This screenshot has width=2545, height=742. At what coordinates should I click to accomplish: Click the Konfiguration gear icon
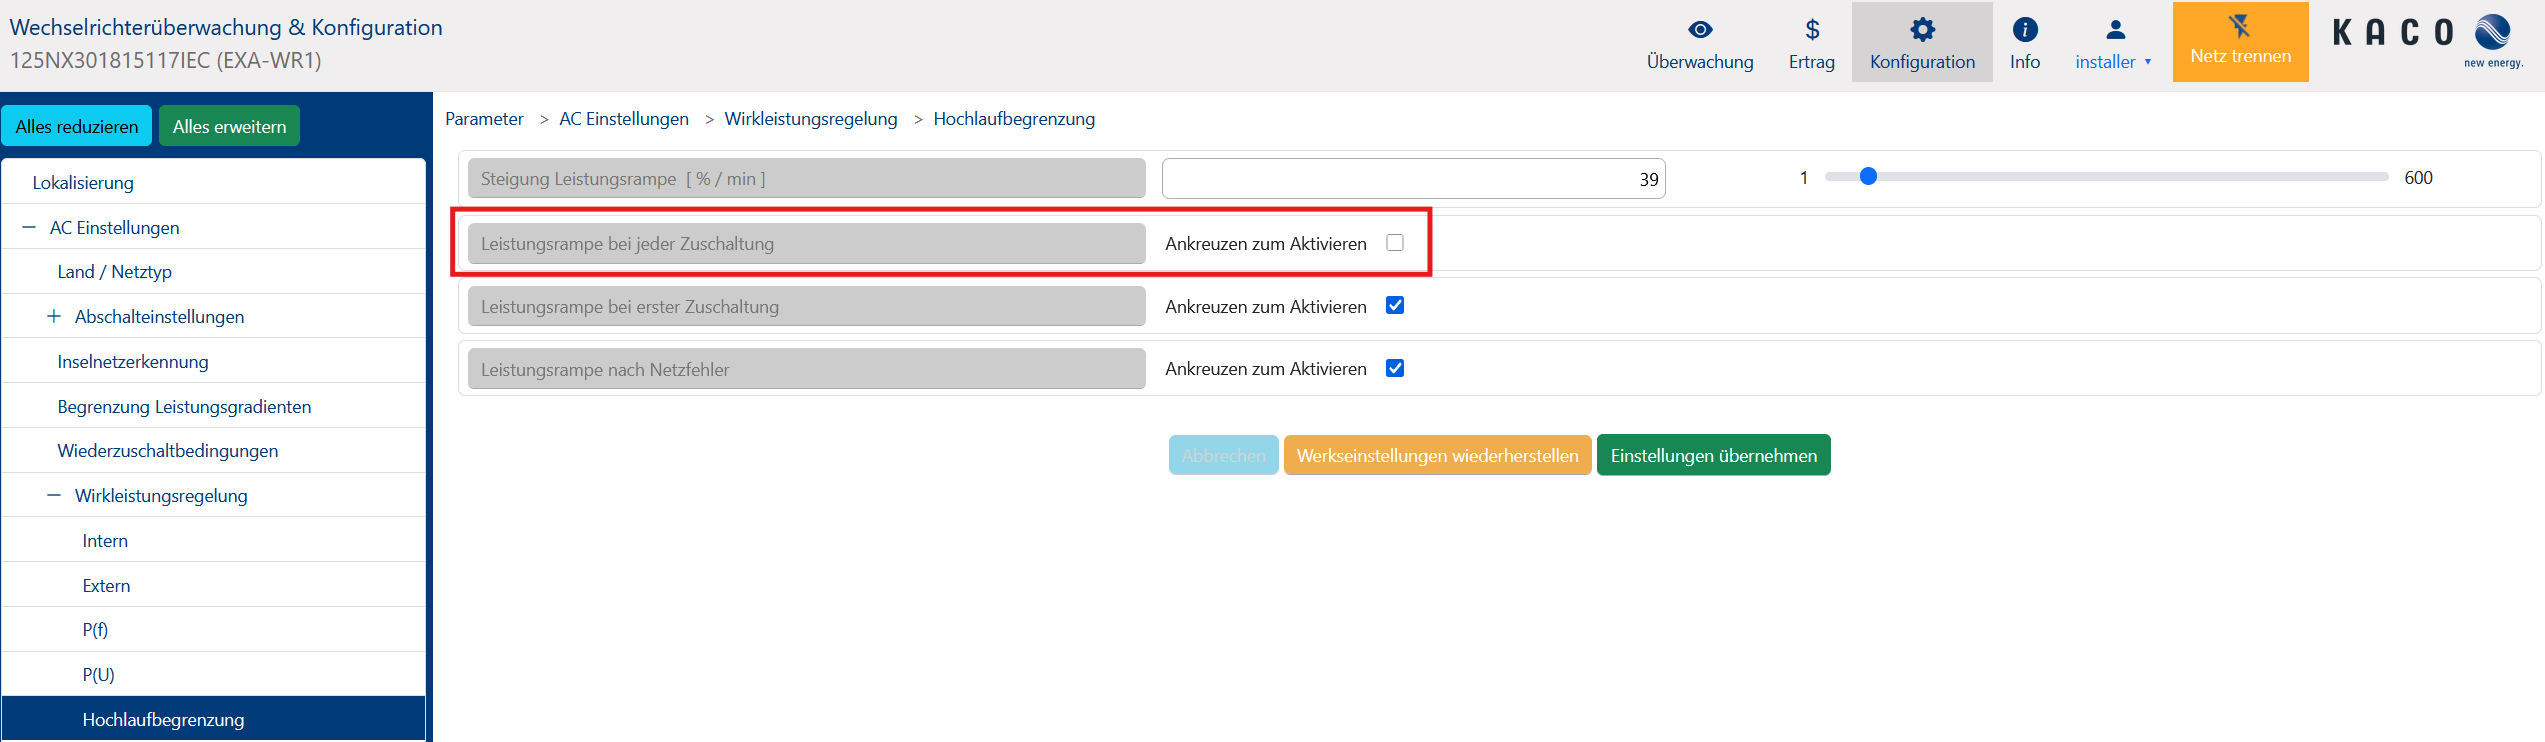tap(1922, 30)
